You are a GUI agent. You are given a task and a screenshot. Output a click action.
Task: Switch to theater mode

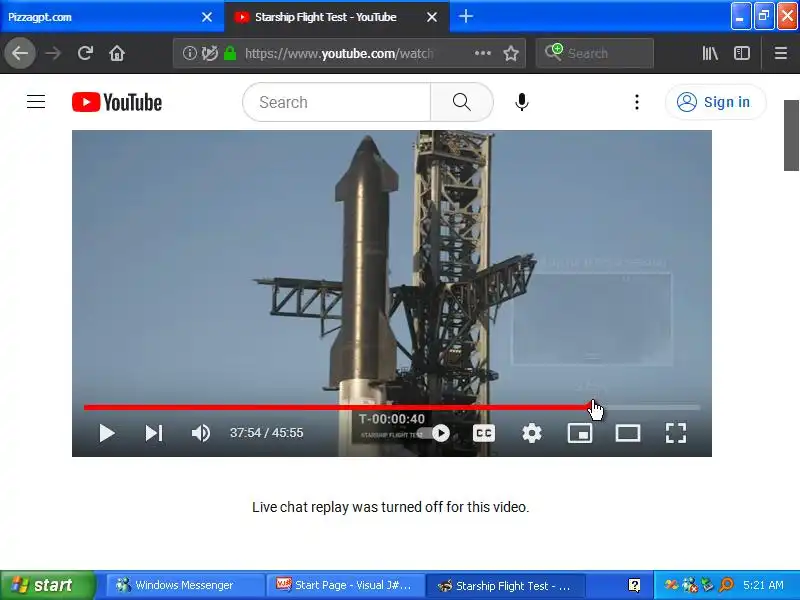pyautogui.click(x=628, y=433)
